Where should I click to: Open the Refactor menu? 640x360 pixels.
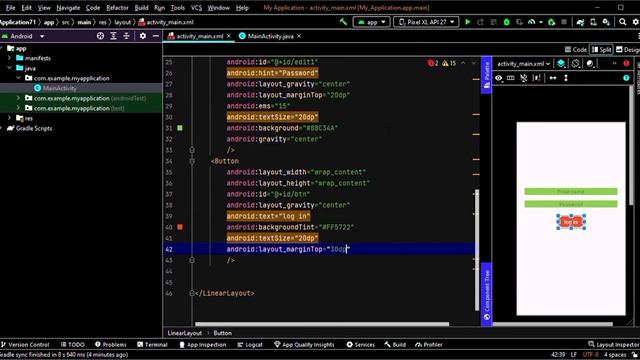coord(117,8)
